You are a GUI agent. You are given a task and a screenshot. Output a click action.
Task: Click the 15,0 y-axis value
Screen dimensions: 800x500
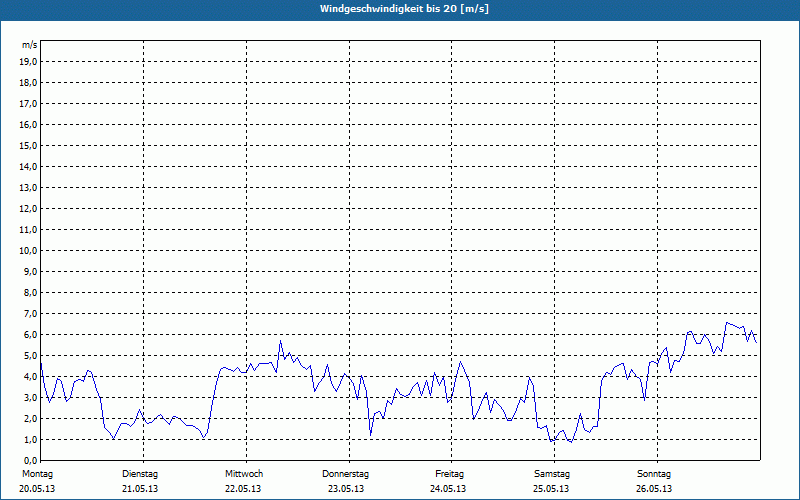[28, 145]
